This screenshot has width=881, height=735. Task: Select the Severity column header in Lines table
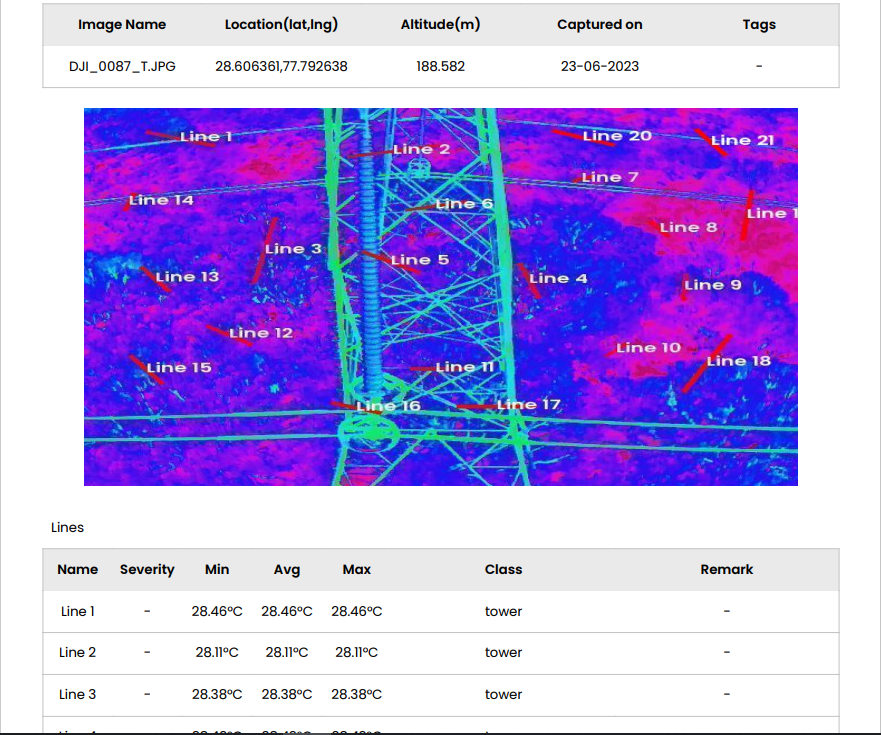click(x=147, y=569)
